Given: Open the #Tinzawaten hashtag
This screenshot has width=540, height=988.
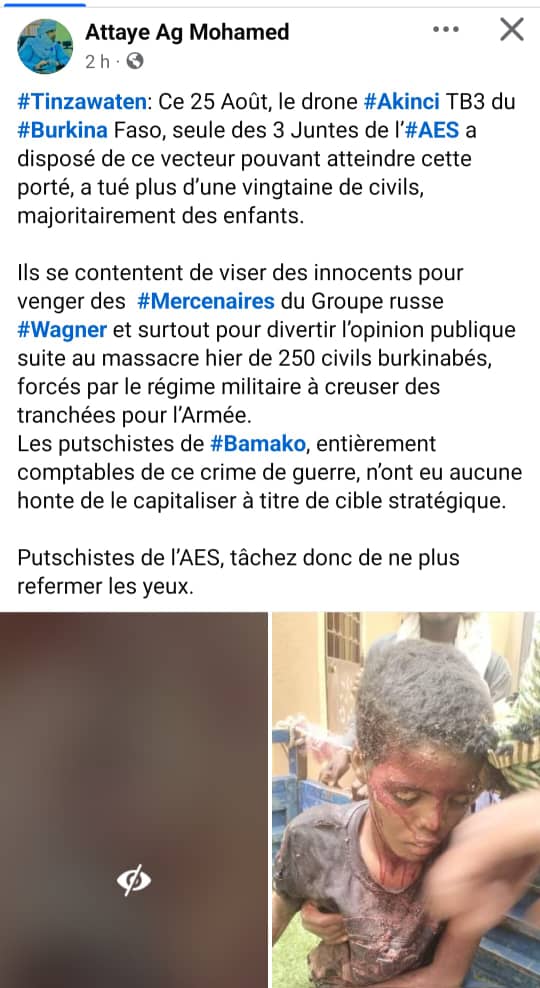Looking at the screenshot, I should coord(84,101).
